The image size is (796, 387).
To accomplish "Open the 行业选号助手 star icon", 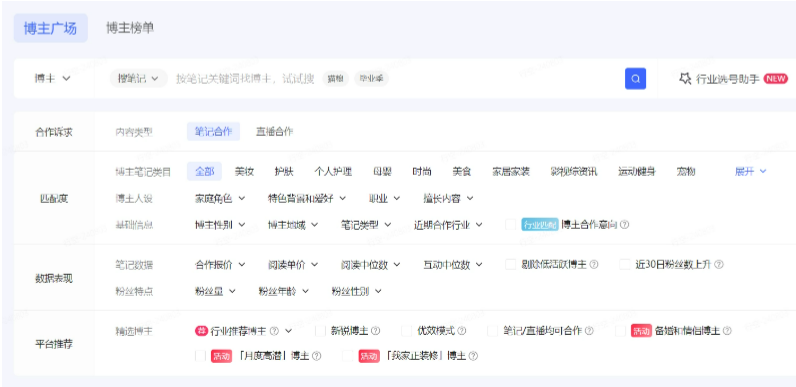I will tap(685, 79).
